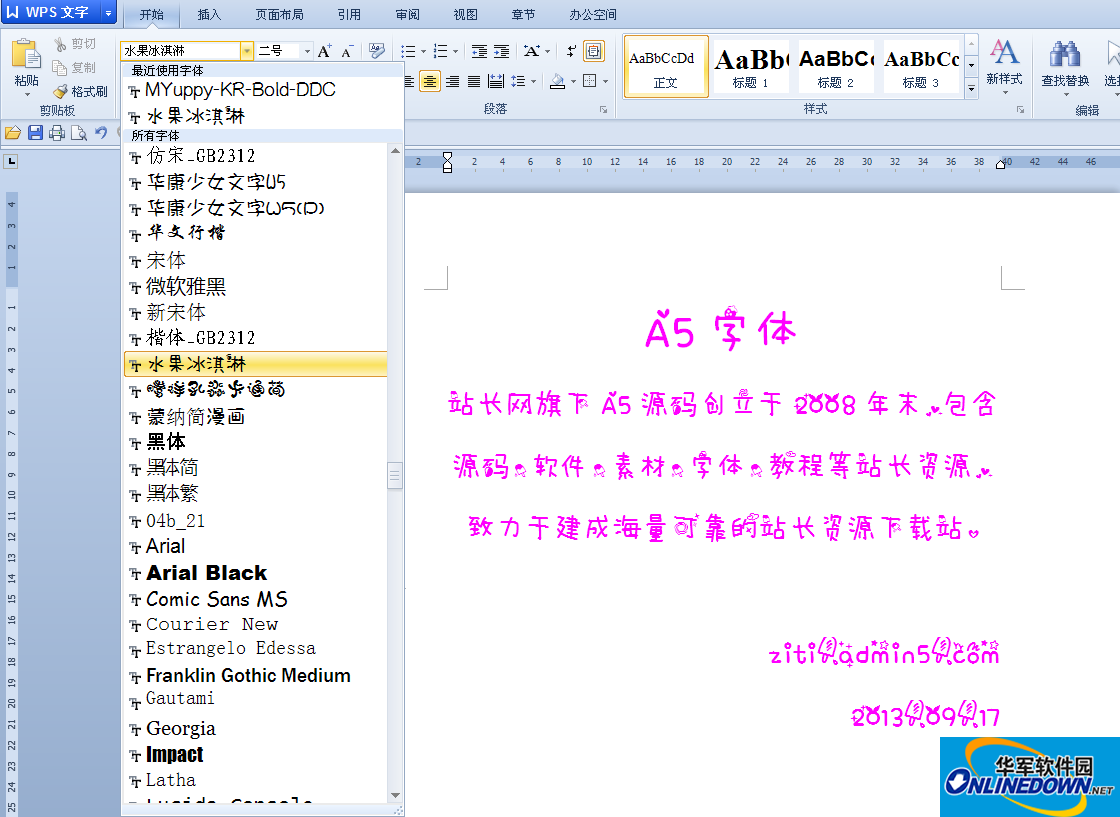Click the clear formatting eraser icon
The width and height of the screenshot is (1120, 817).
376,51
